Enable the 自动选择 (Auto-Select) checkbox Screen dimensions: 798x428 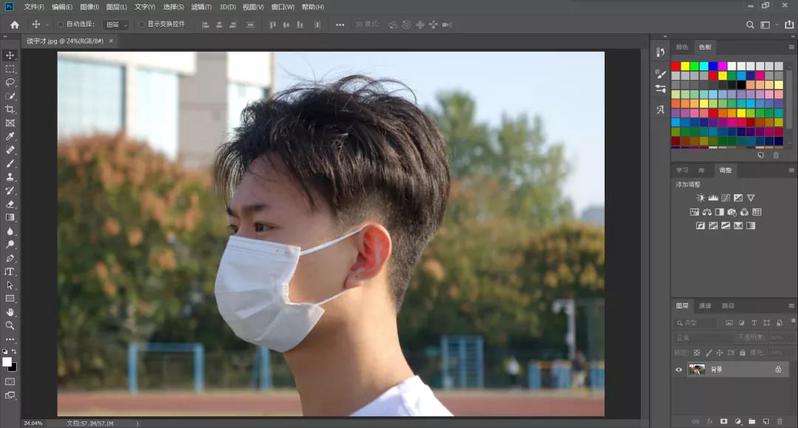[60, 24]
